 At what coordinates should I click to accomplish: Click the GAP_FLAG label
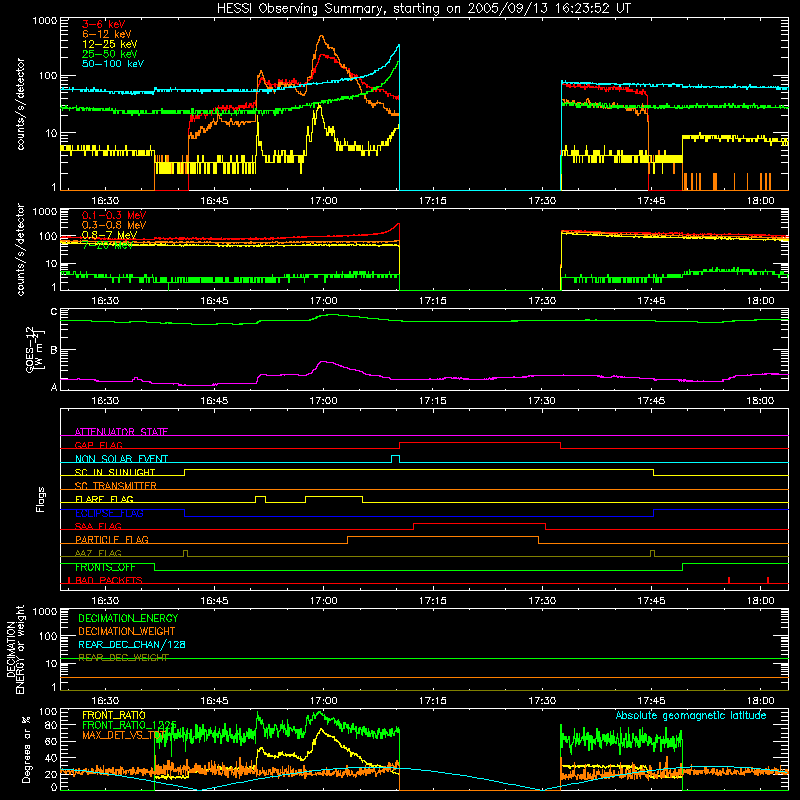pos(99,445)
